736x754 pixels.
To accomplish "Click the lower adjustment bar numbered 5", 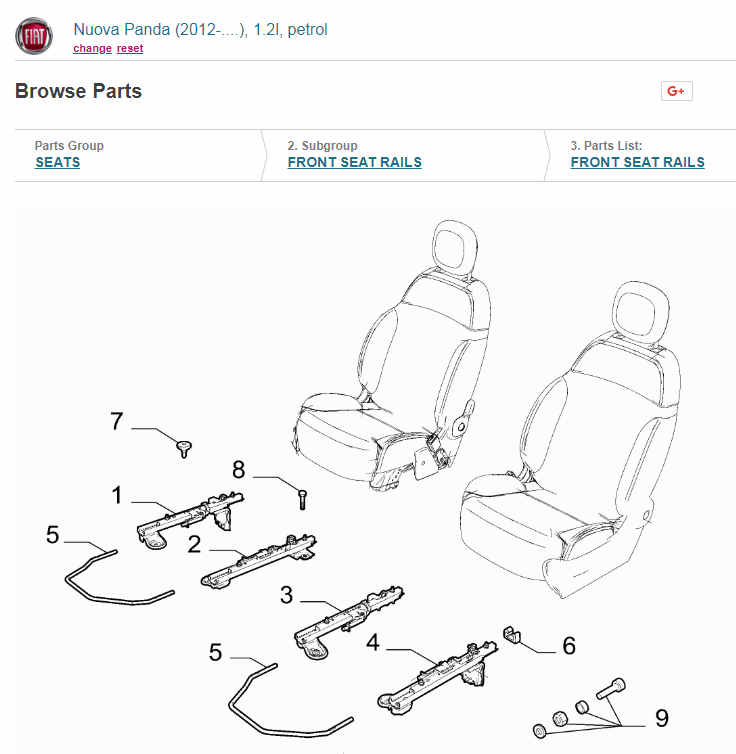I will [291, 700].
